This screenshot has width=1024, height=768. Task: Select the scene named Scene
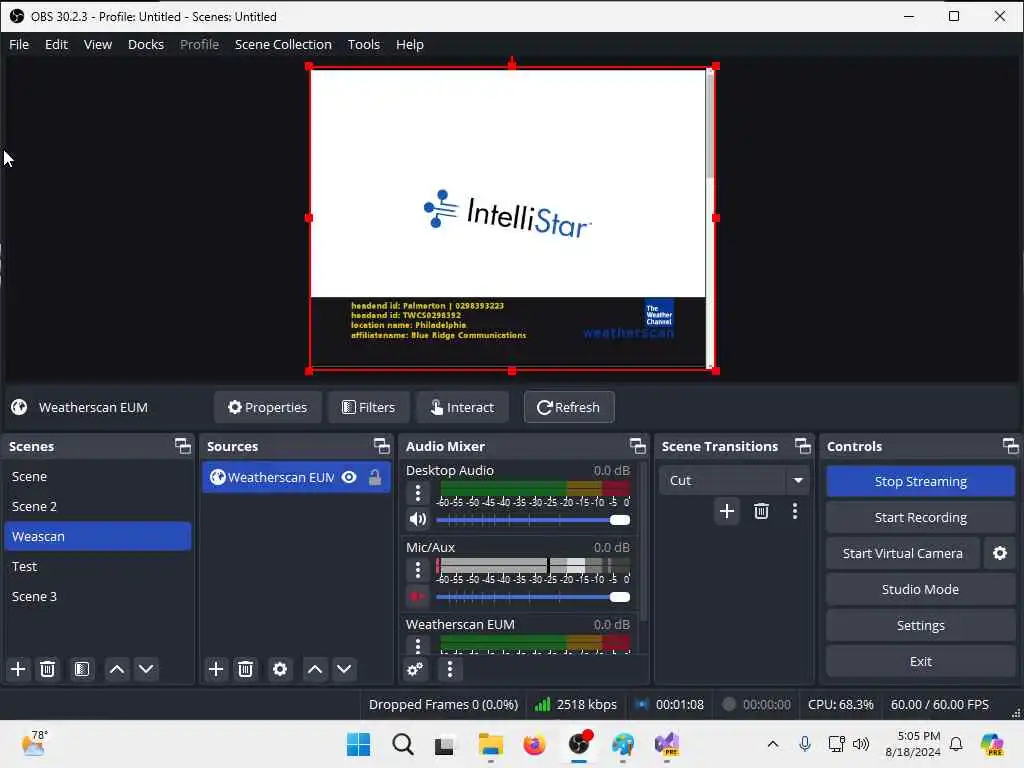[98, 477]
